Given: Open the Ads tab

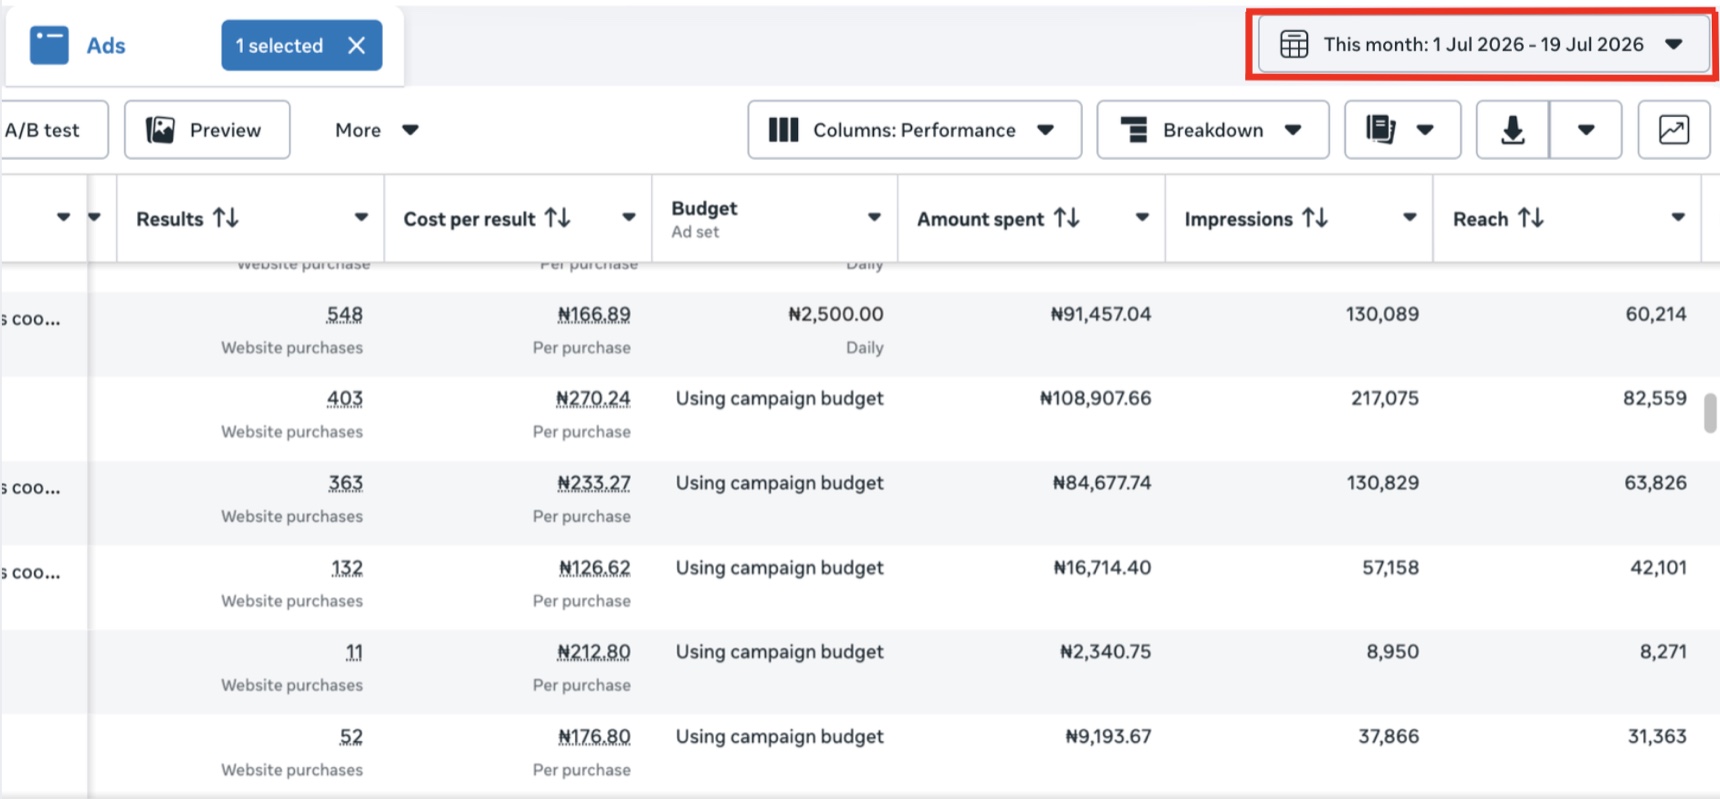Looking at the screenshot, I should tap(78, 45).
